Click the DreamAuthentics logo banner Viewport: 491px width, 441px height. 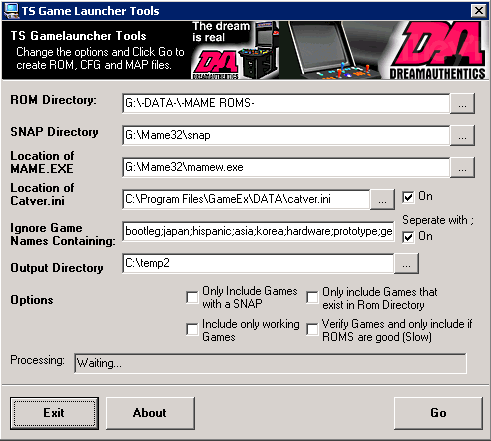point(437,50)
